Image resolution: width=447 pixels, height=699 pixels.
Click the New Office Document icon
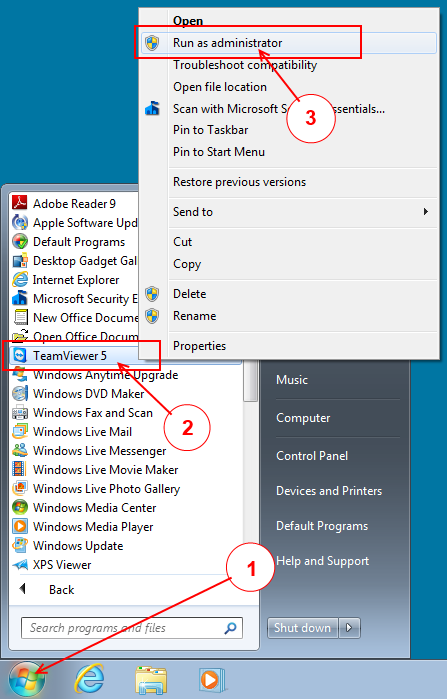[20, 317]
